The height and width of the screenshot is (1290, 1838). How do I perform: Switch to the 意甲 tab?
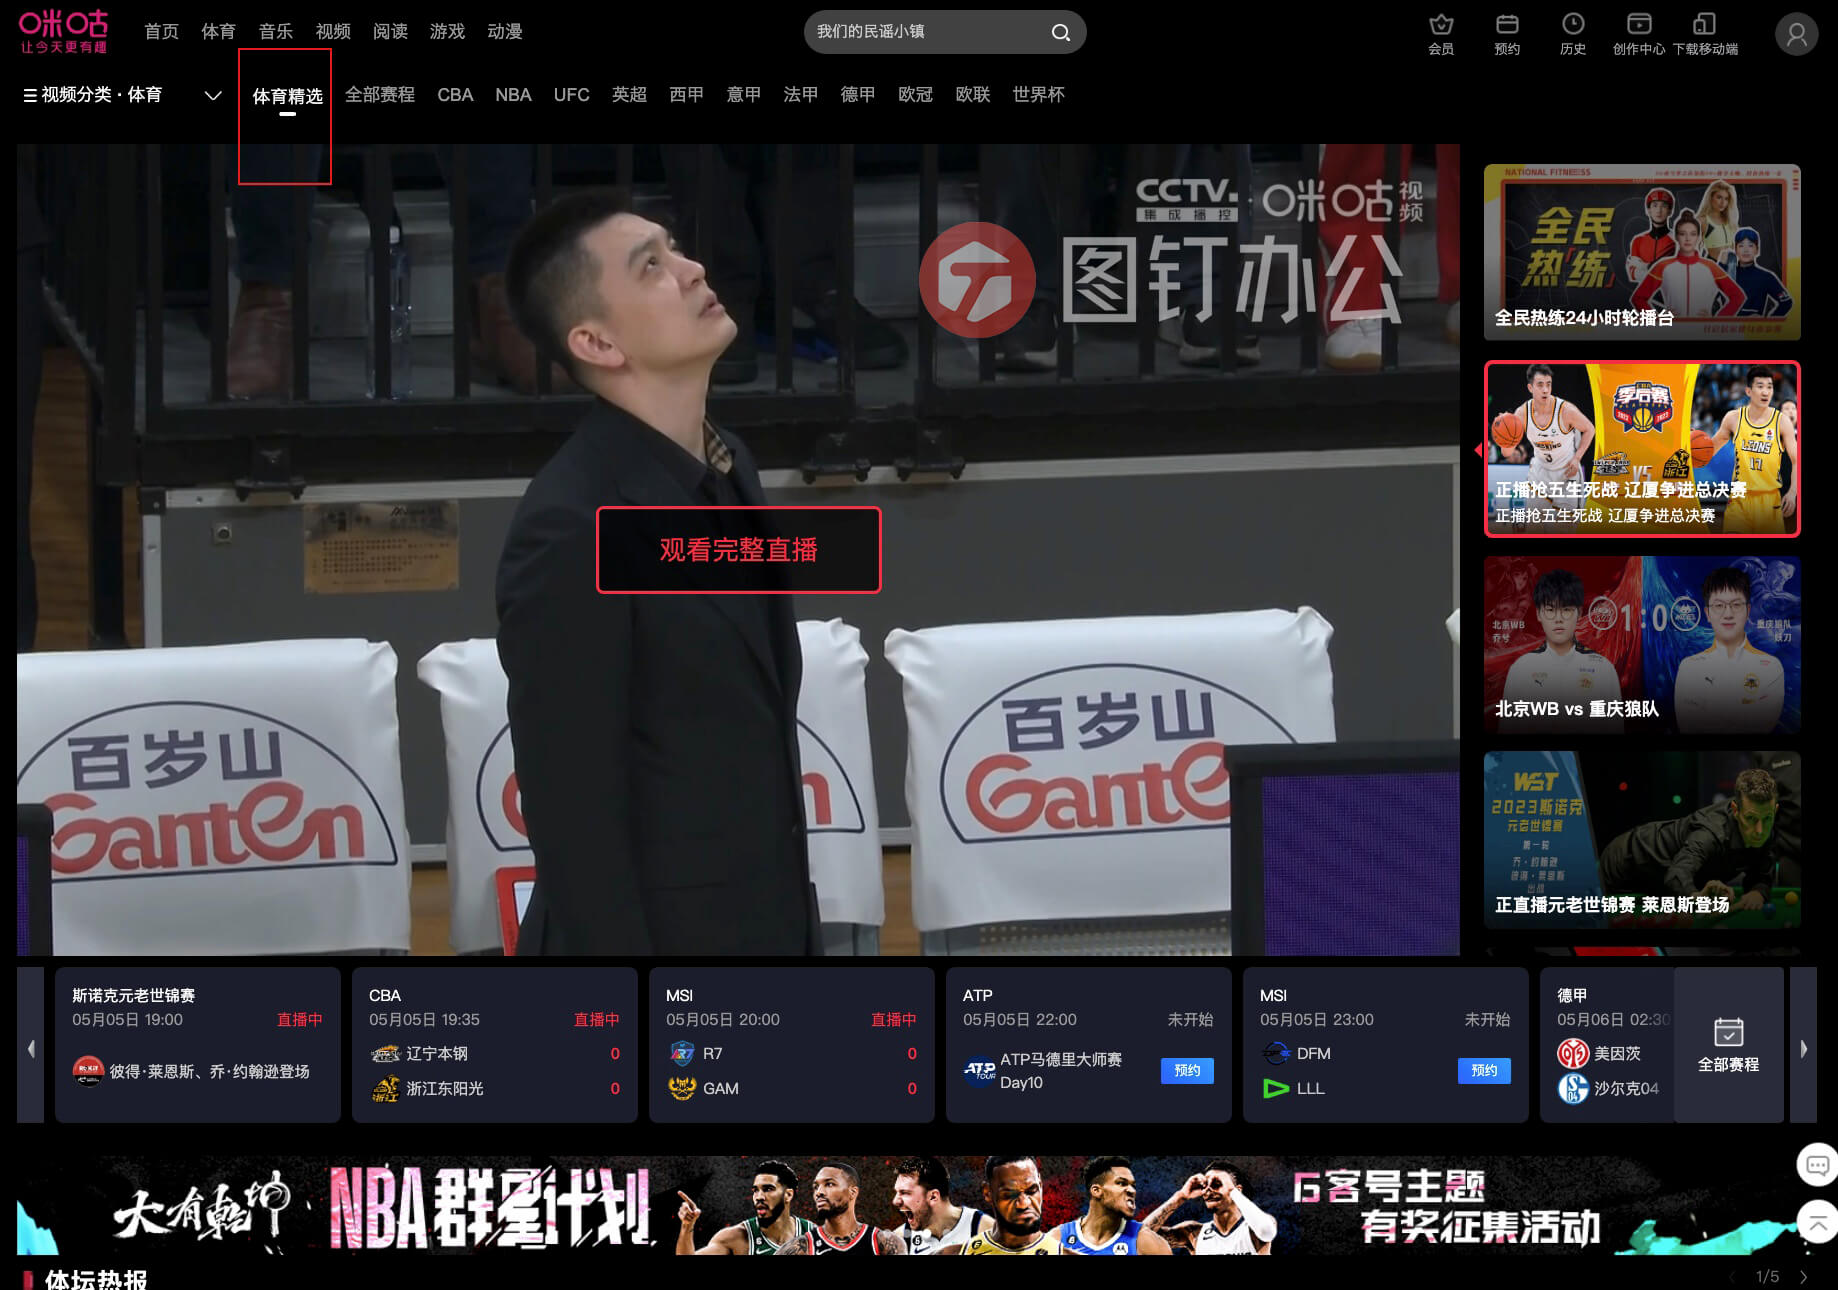[743, 95]
